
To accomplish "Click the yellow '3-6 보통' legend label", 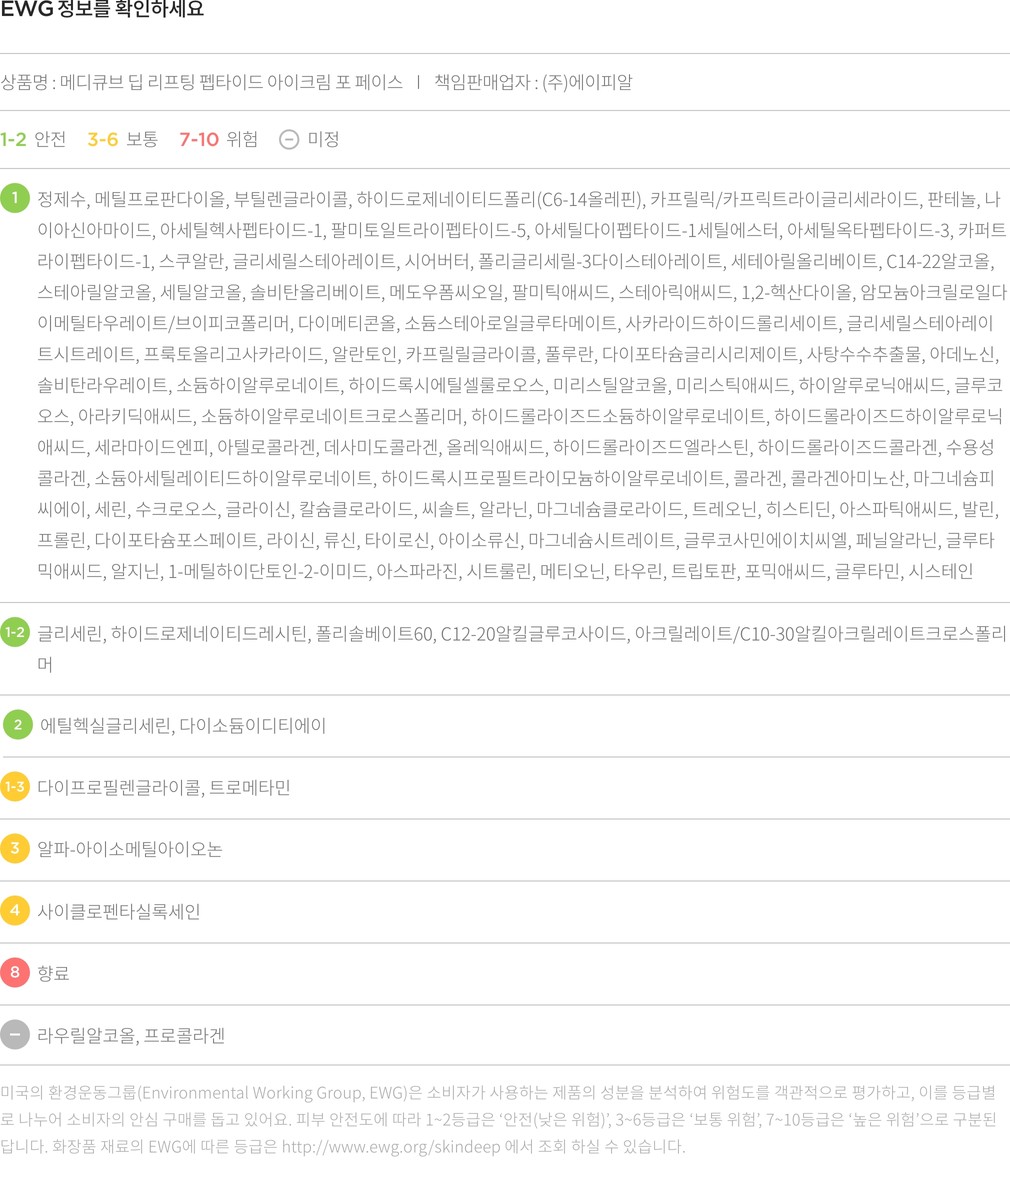I will [122, 139].
